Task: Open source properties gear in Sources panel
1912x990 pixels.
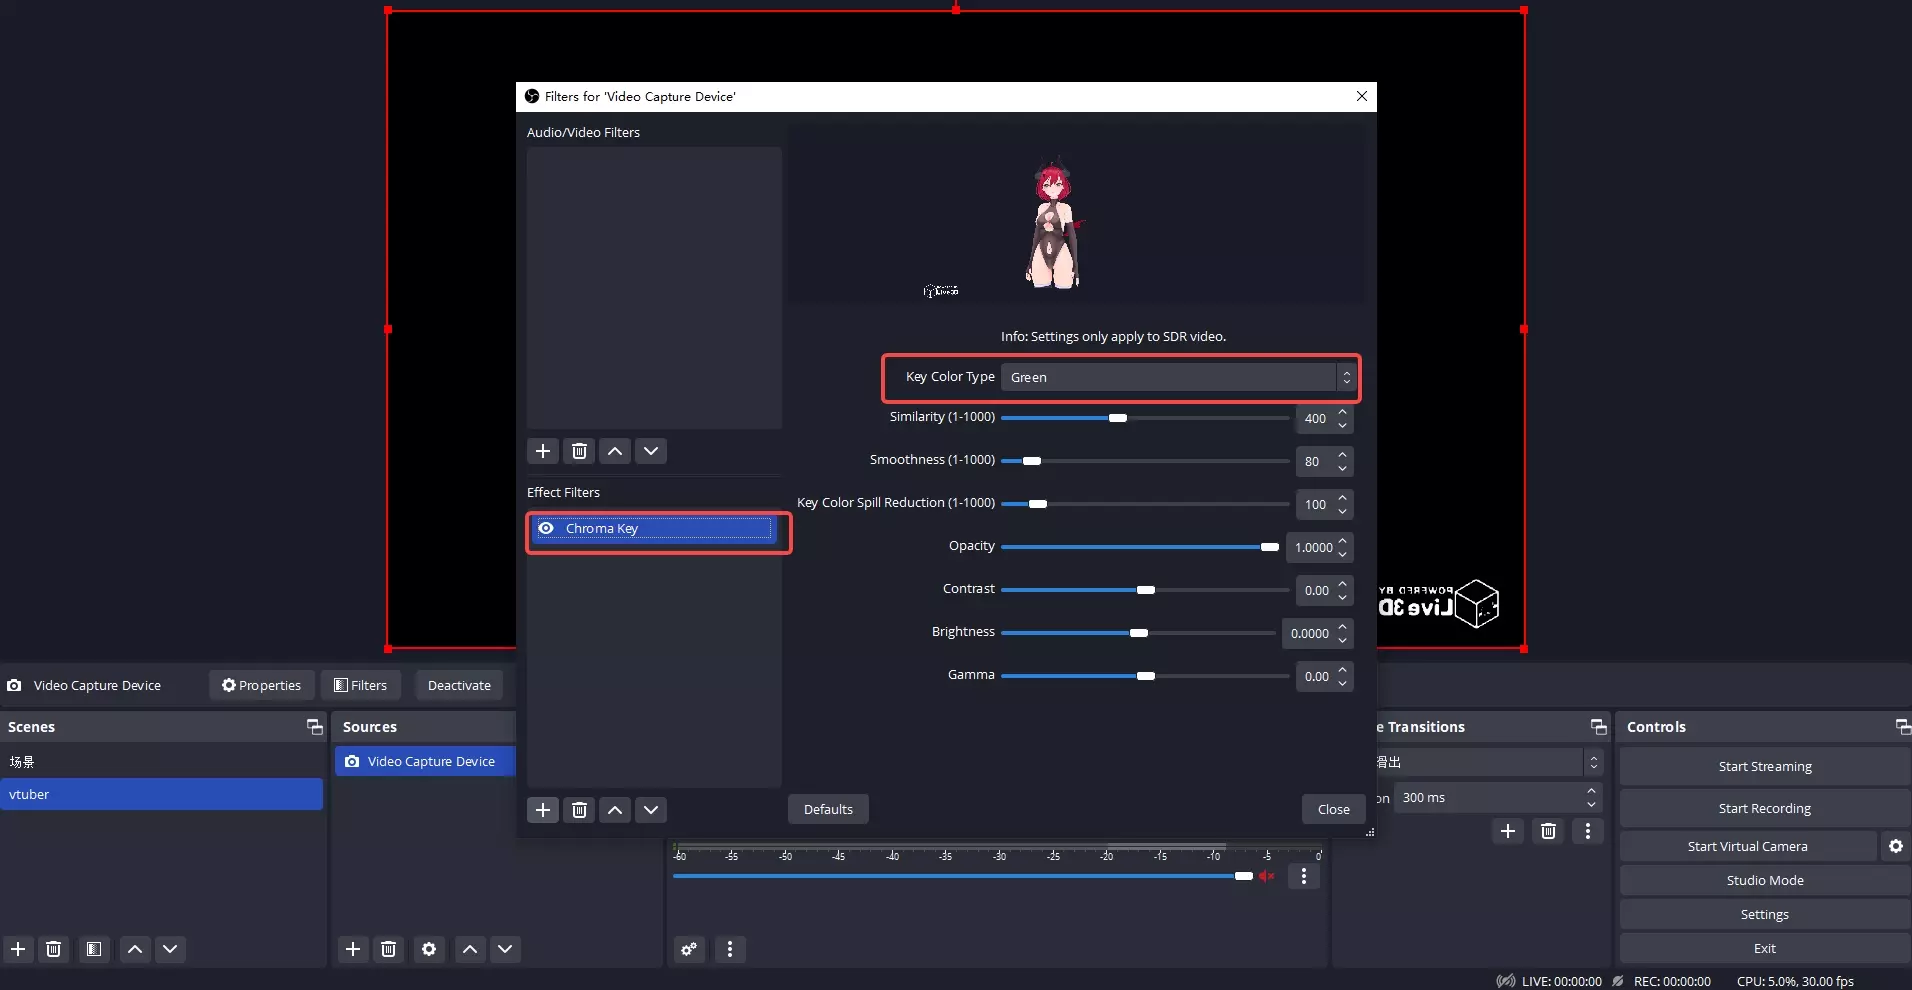Action: [x=429, y=949]
